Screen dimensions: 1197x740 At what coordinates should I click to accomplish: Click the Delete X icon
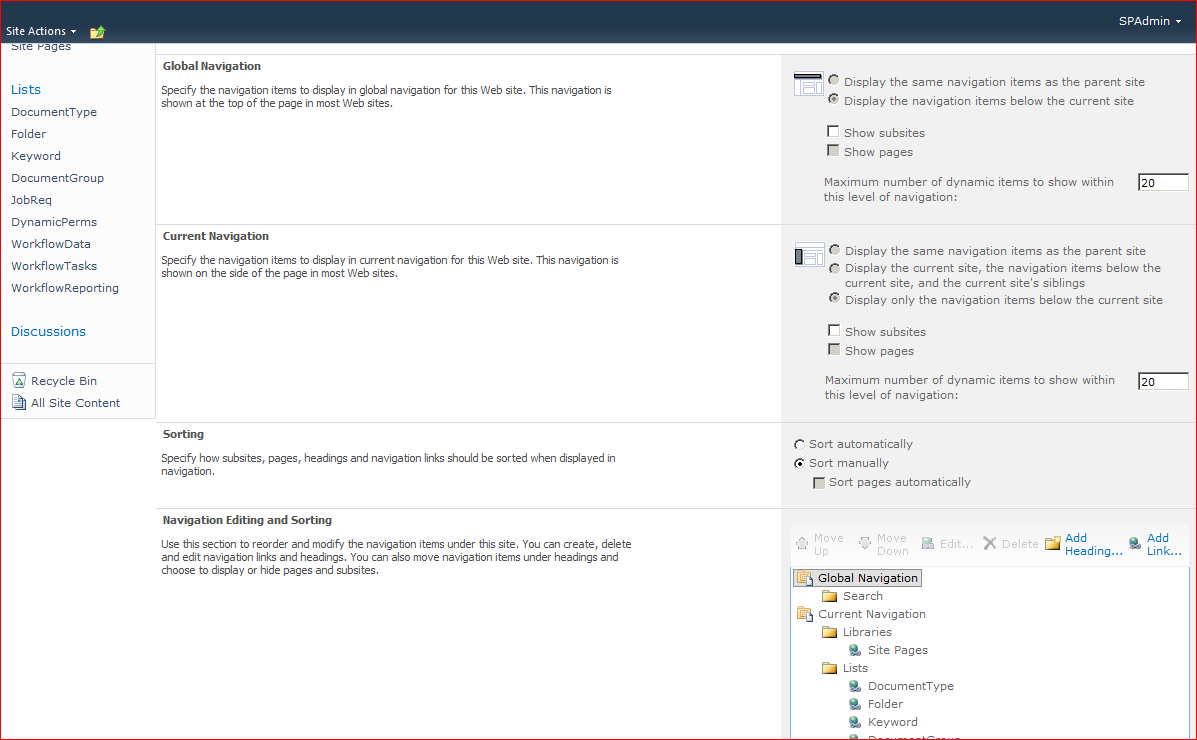(990, 544)
